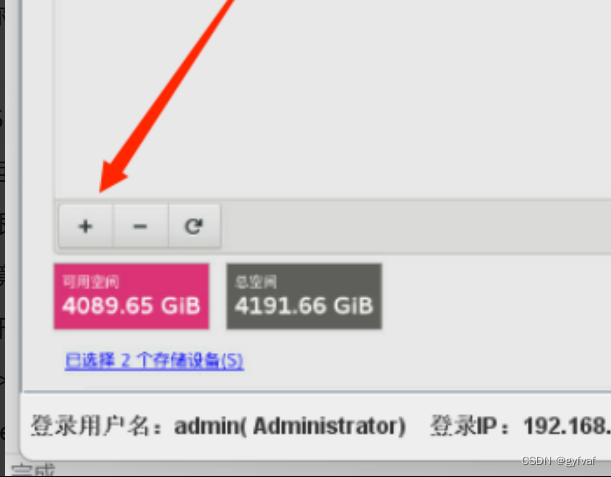Screen dimensions: 611x477
Task: Click the 登录用户名 label in status bar
Action: 91,426
